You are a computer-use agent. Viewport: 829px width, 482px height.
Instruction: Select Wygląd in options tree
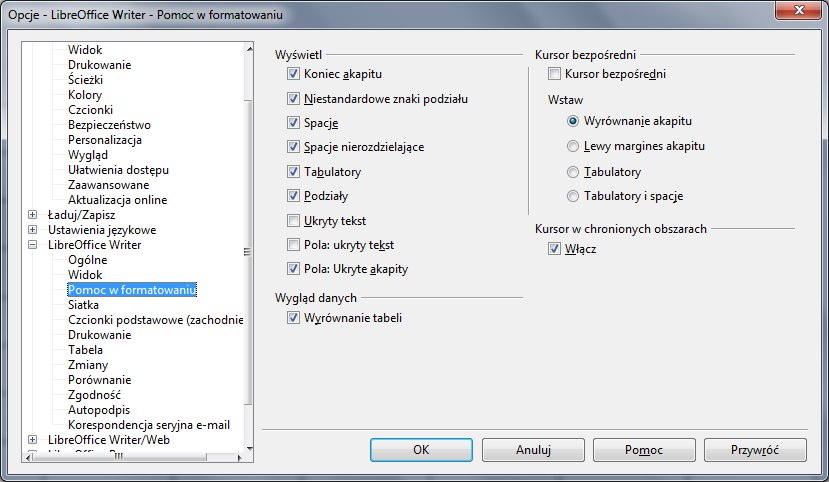88,155
